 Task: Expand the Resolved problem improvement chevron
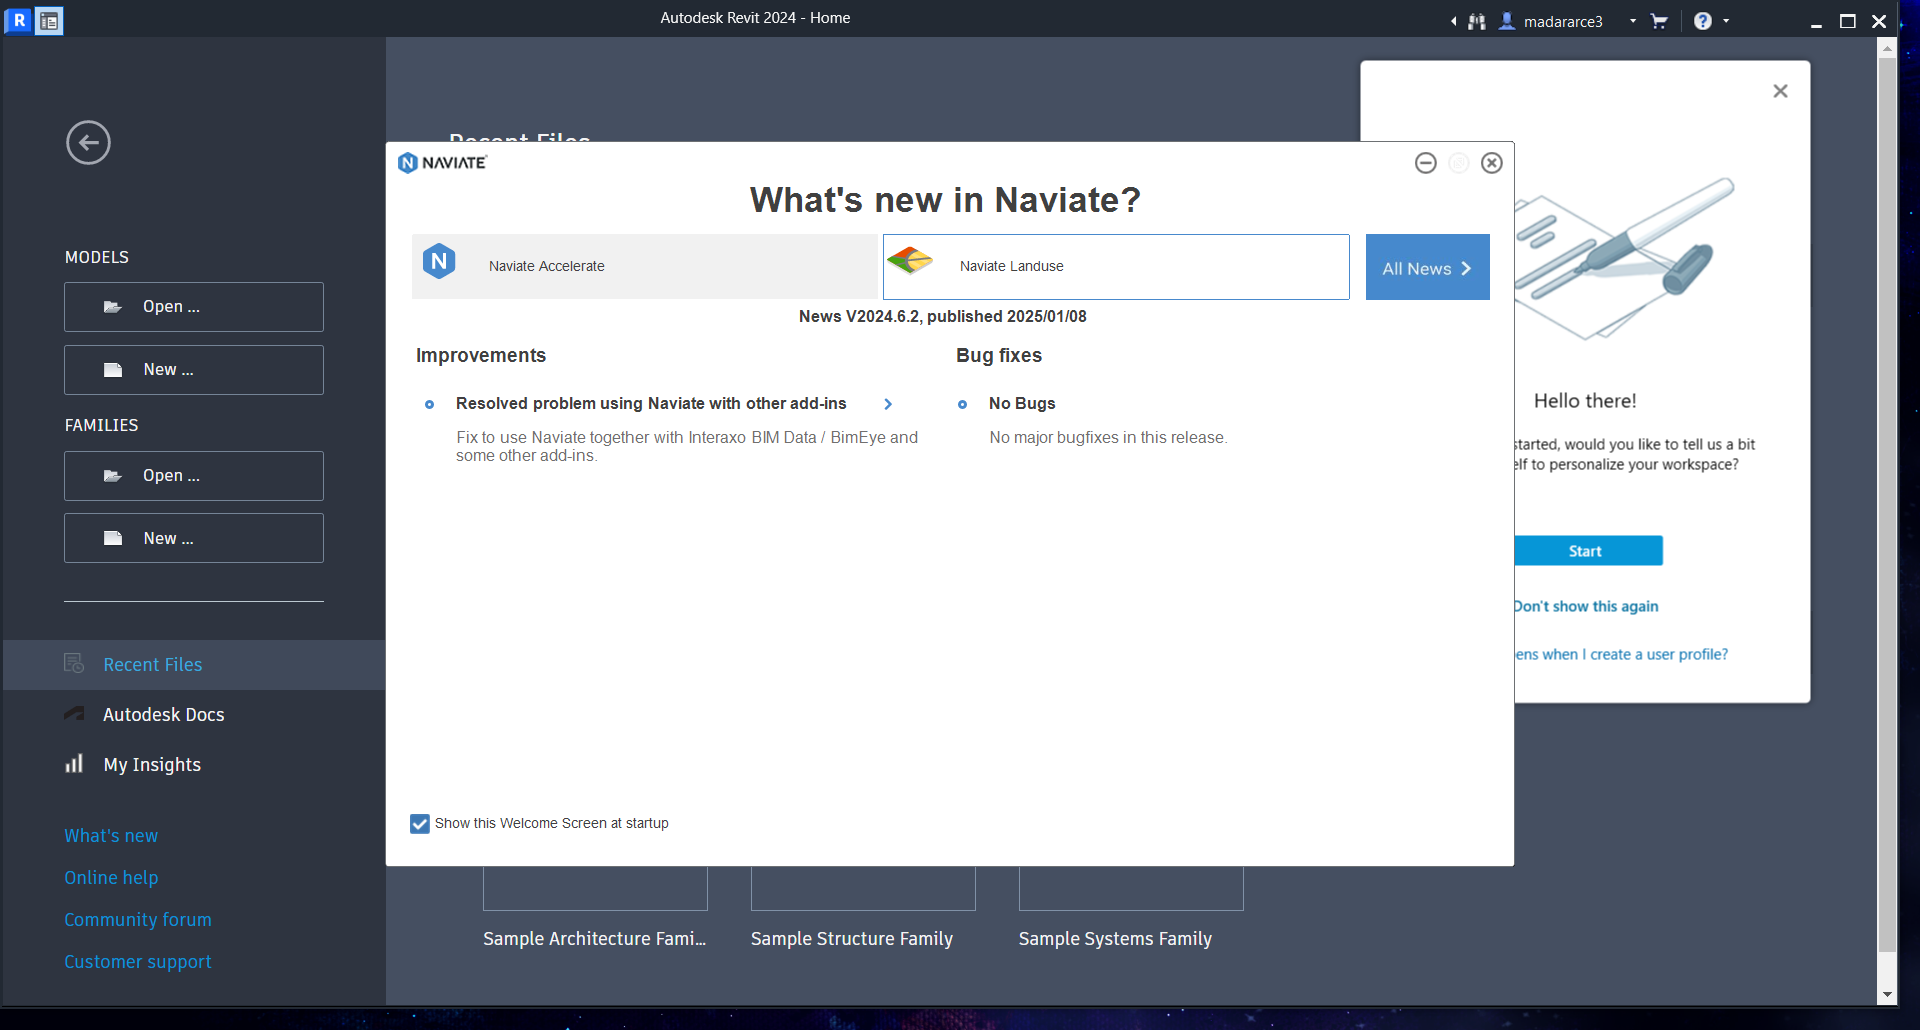[887, 404]
